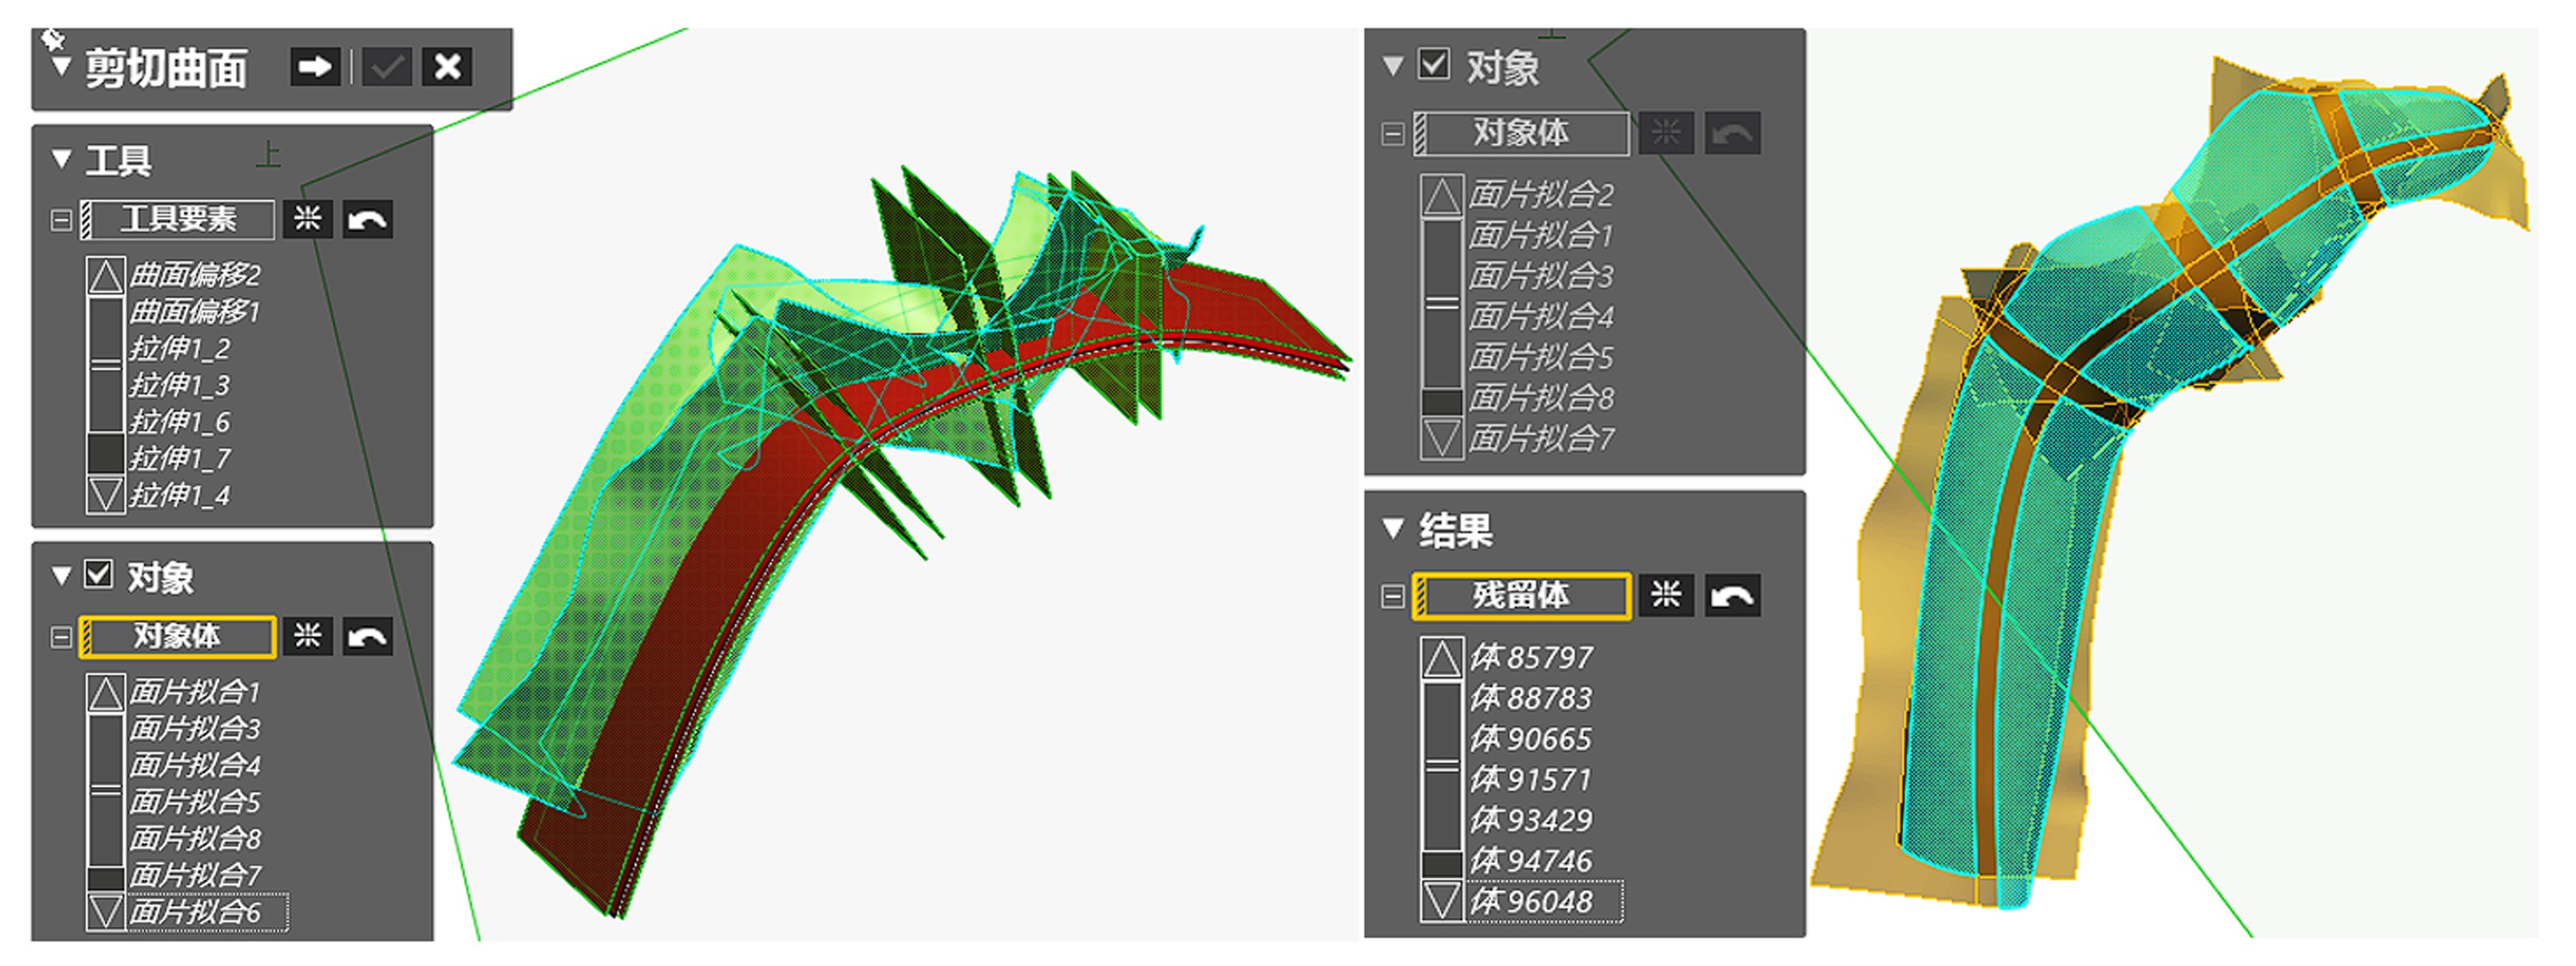Click scroll-down arrow of right 对象体 list
The height and width of the screenshot is (966, 2576).
click(x=1442, y=438)
